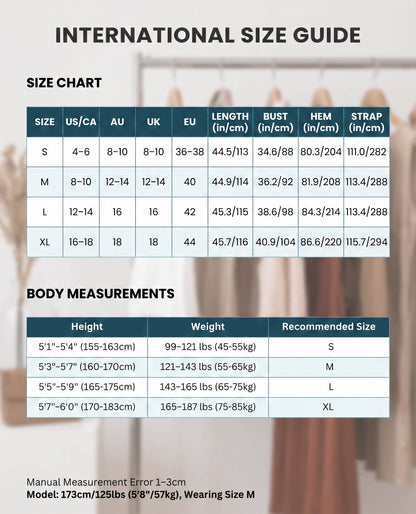Click height range 5'5"-5'9" (165-175cm)
The width and height of the screenshot is (416, 514).
87,387
